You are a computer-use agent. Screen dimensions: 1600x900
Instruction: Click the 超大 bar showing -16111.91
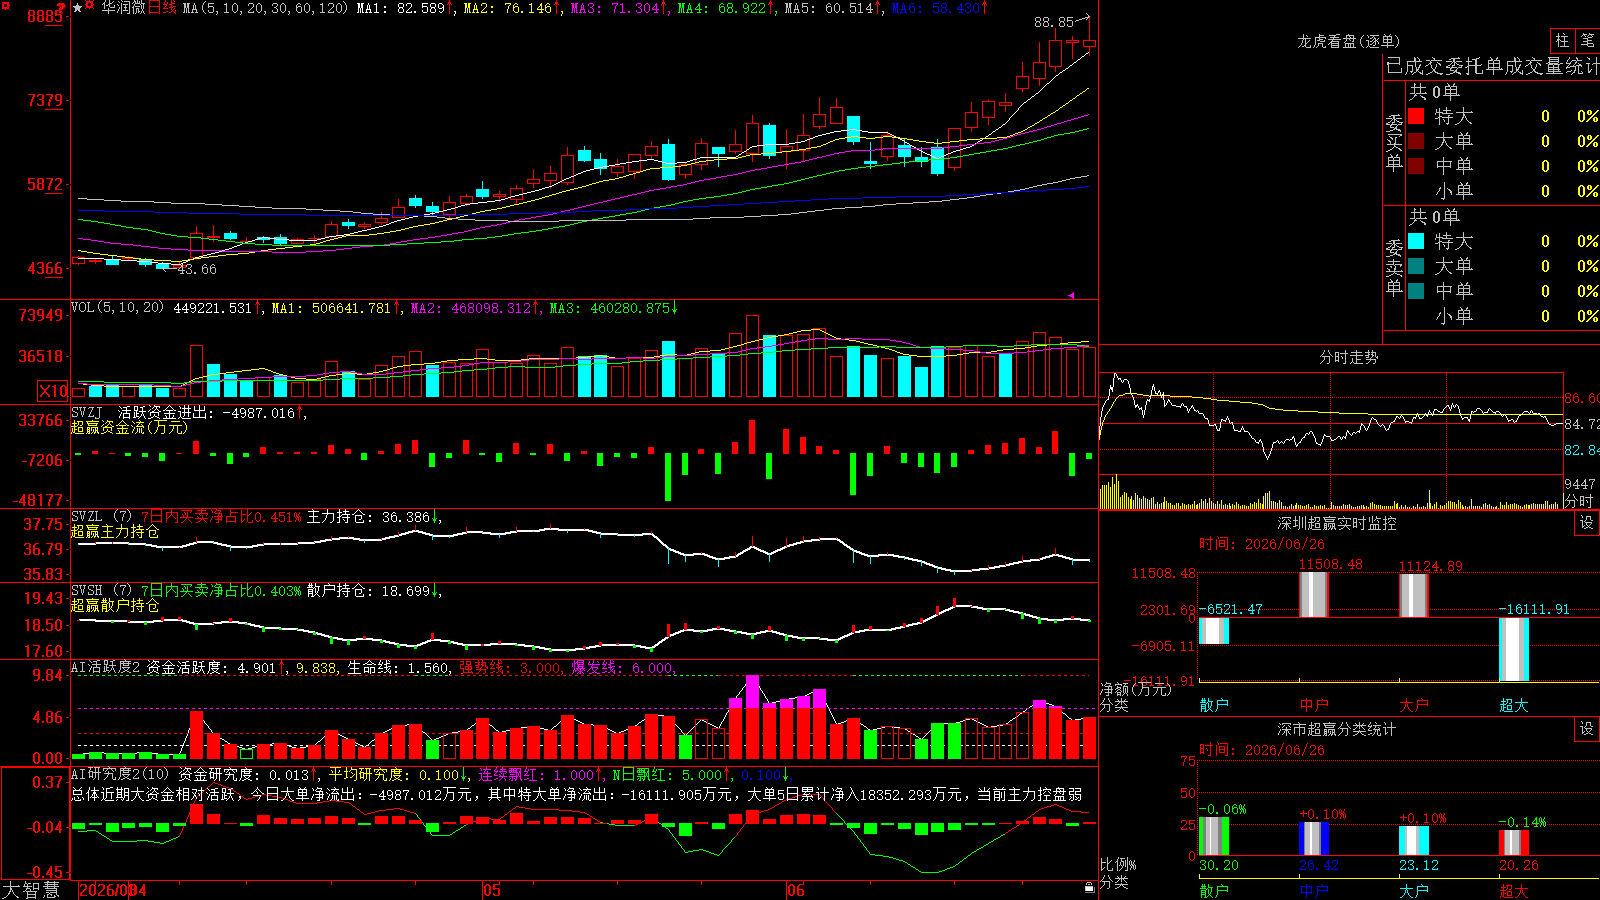(x=1514, y=650)
